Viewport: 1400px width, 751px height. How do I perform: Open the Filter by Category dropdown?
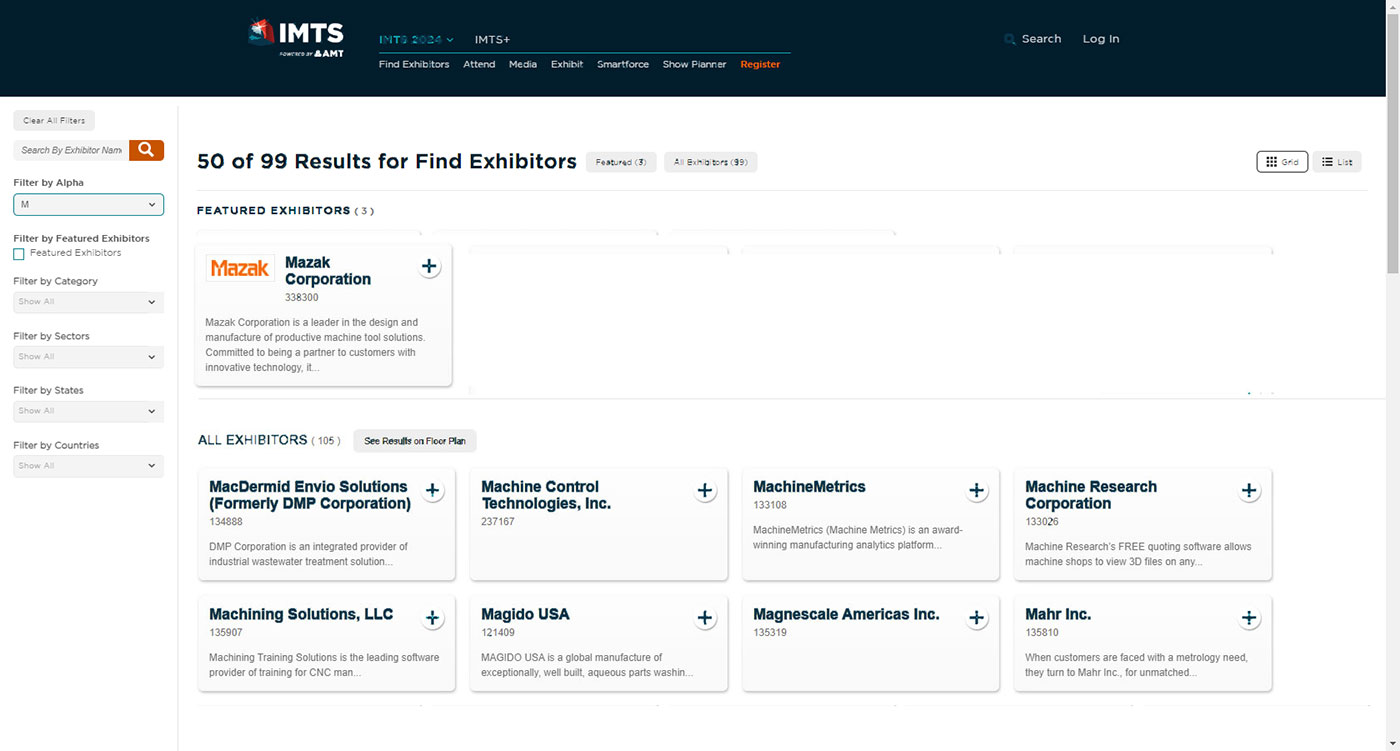(x=88, y=302)
